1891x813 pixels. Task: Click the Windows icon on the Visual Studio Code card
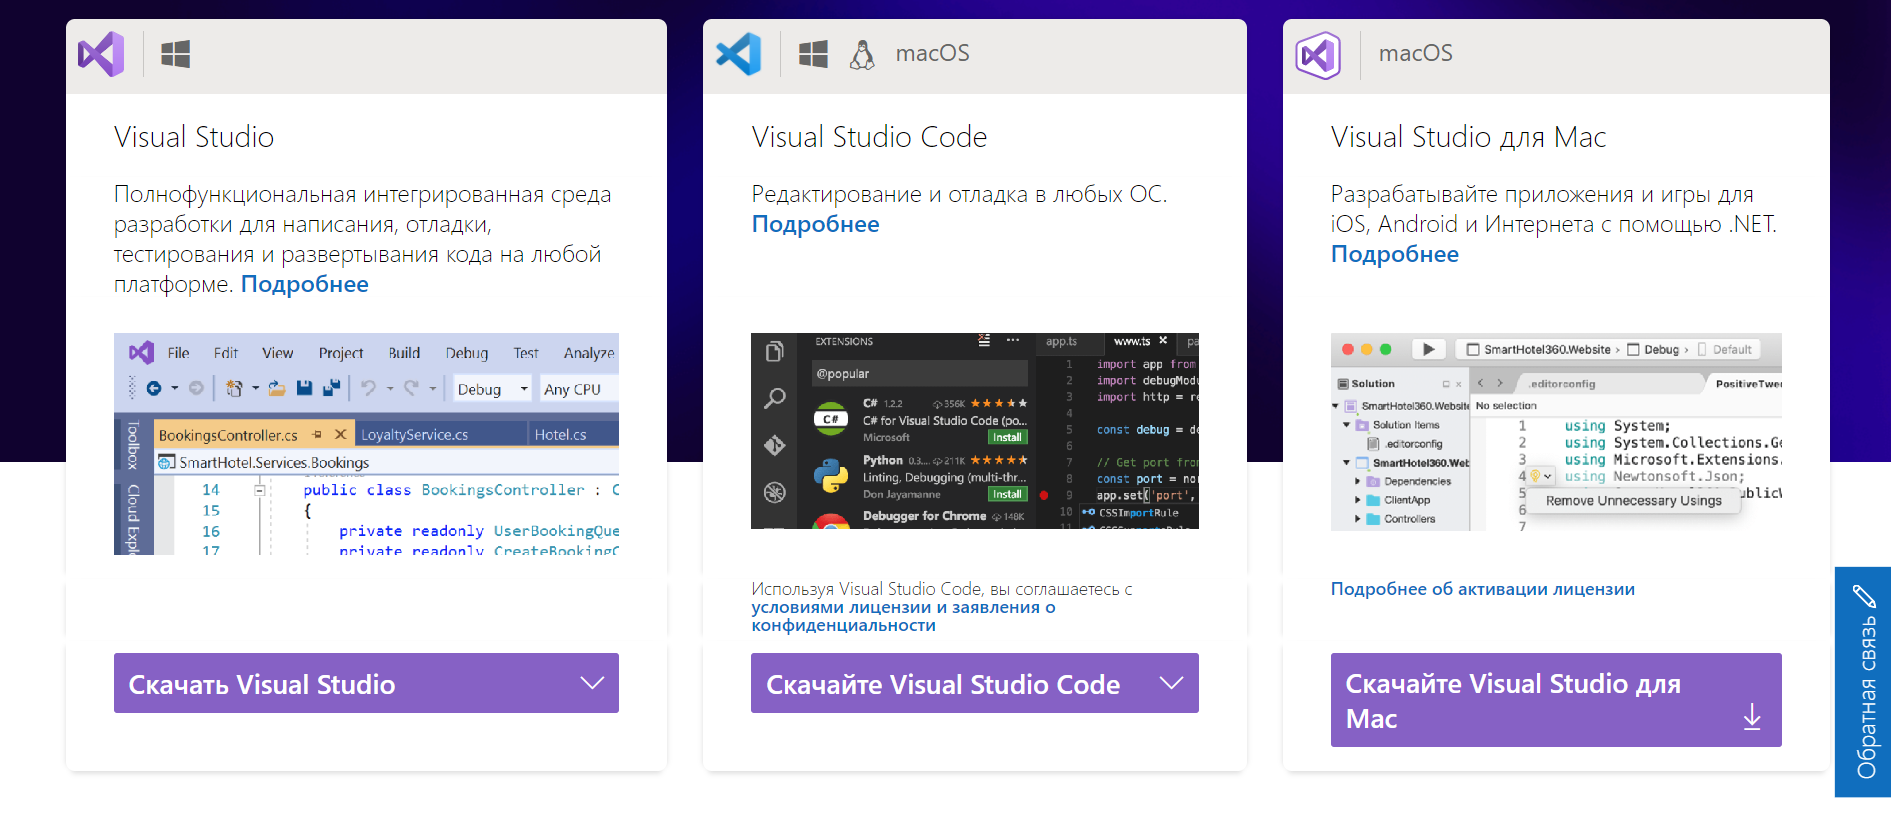click(x=813, y=54)
